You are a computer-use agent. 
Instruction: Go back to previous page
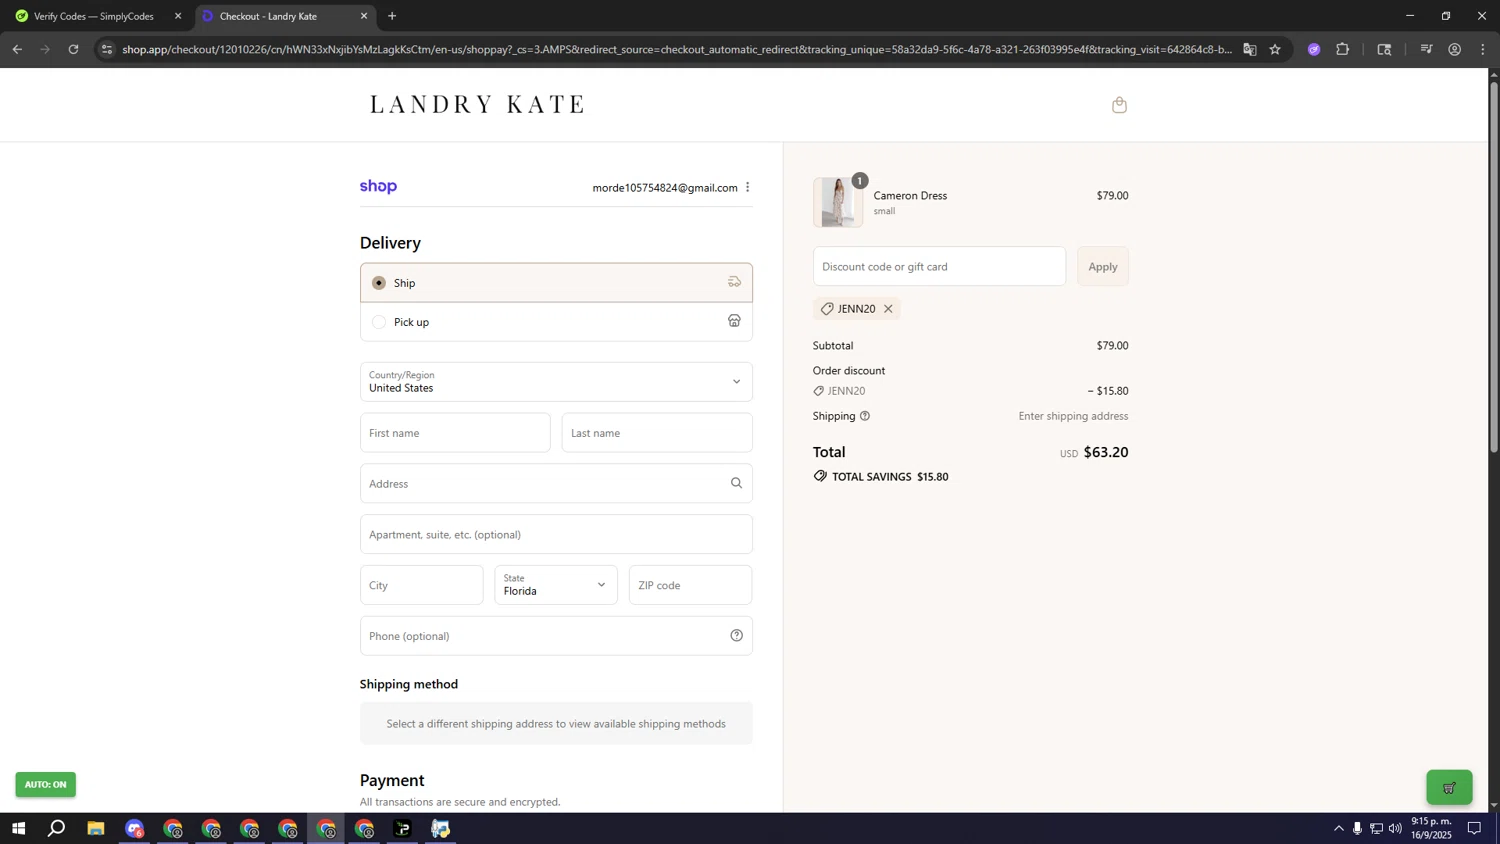[x=17, y=49]
